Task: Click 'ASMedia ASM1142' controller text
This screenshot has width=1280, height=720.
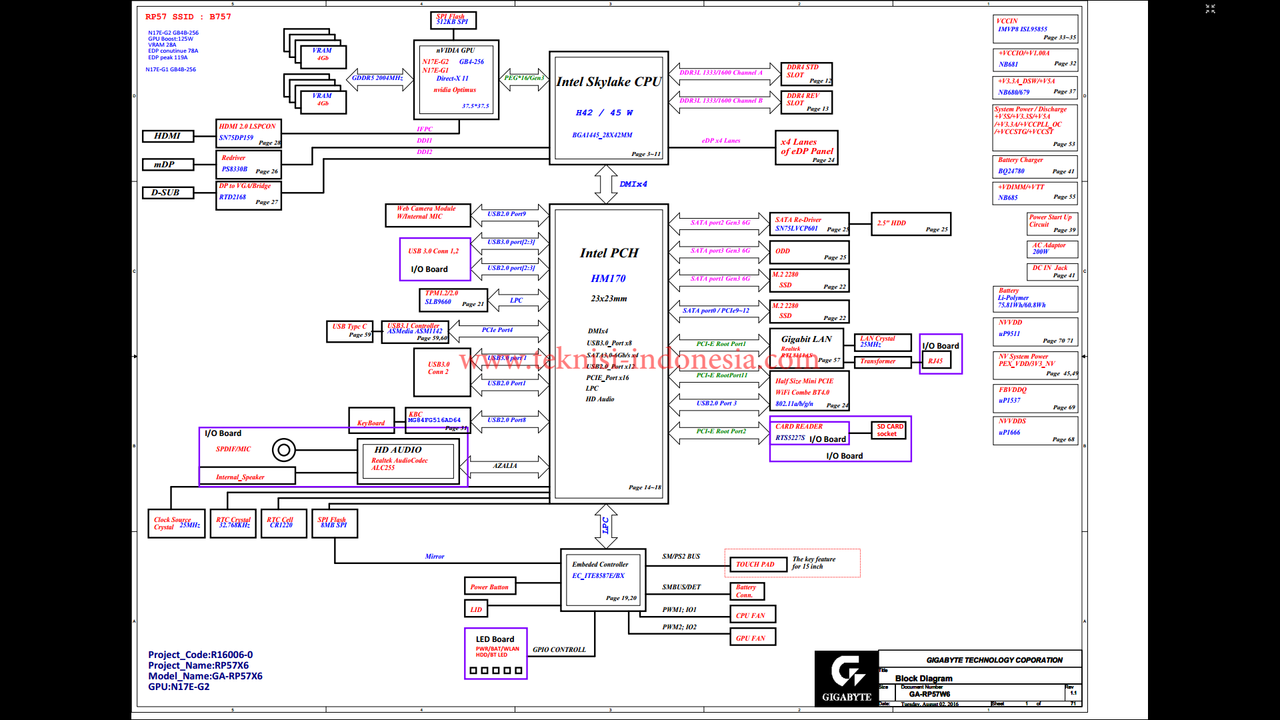Action: pos(420,334)
